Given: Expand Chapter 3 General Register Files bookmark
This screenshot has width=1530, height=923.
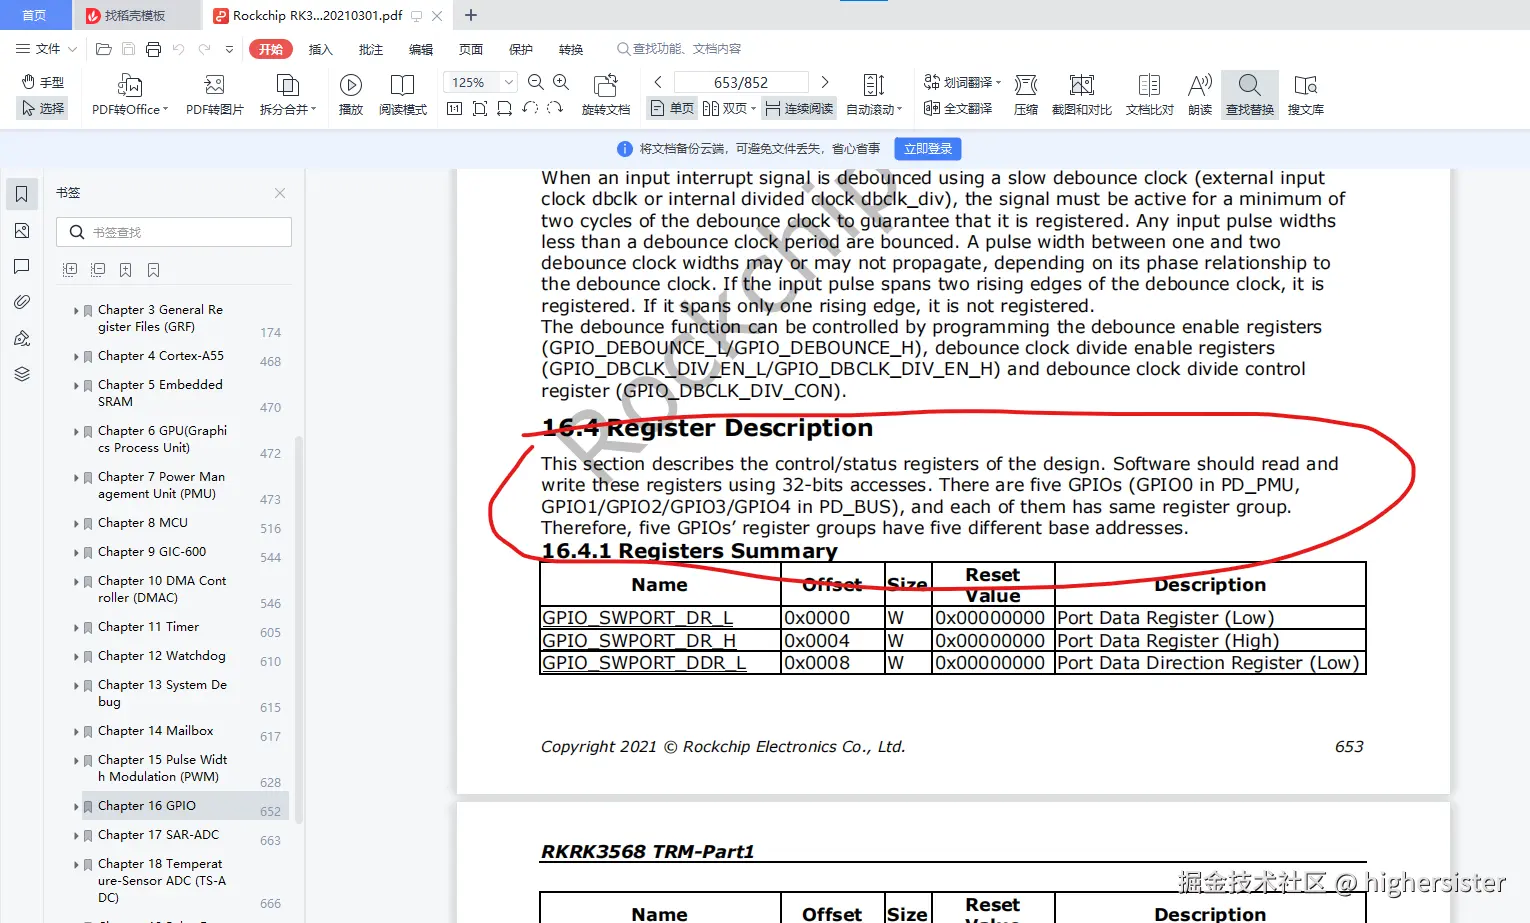Looking at the screenshot, I should pos(76,311).
